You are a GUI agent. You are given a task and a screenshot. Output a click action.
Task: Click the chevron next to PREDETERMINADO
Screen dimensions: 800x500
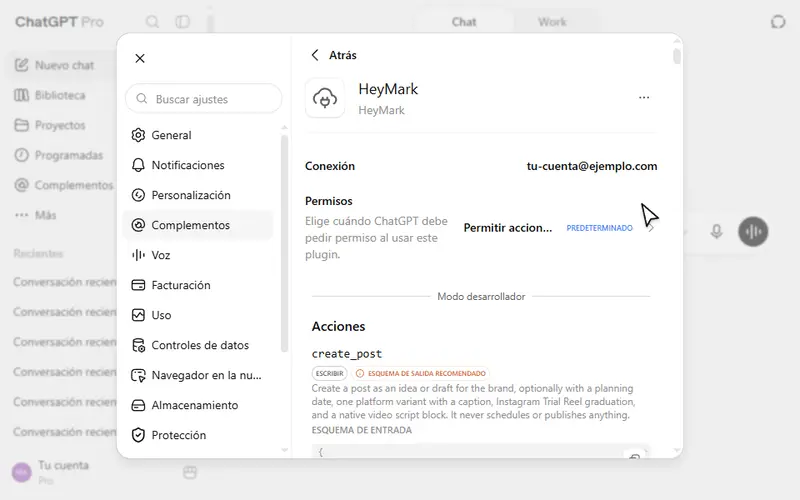coord(651,229)
